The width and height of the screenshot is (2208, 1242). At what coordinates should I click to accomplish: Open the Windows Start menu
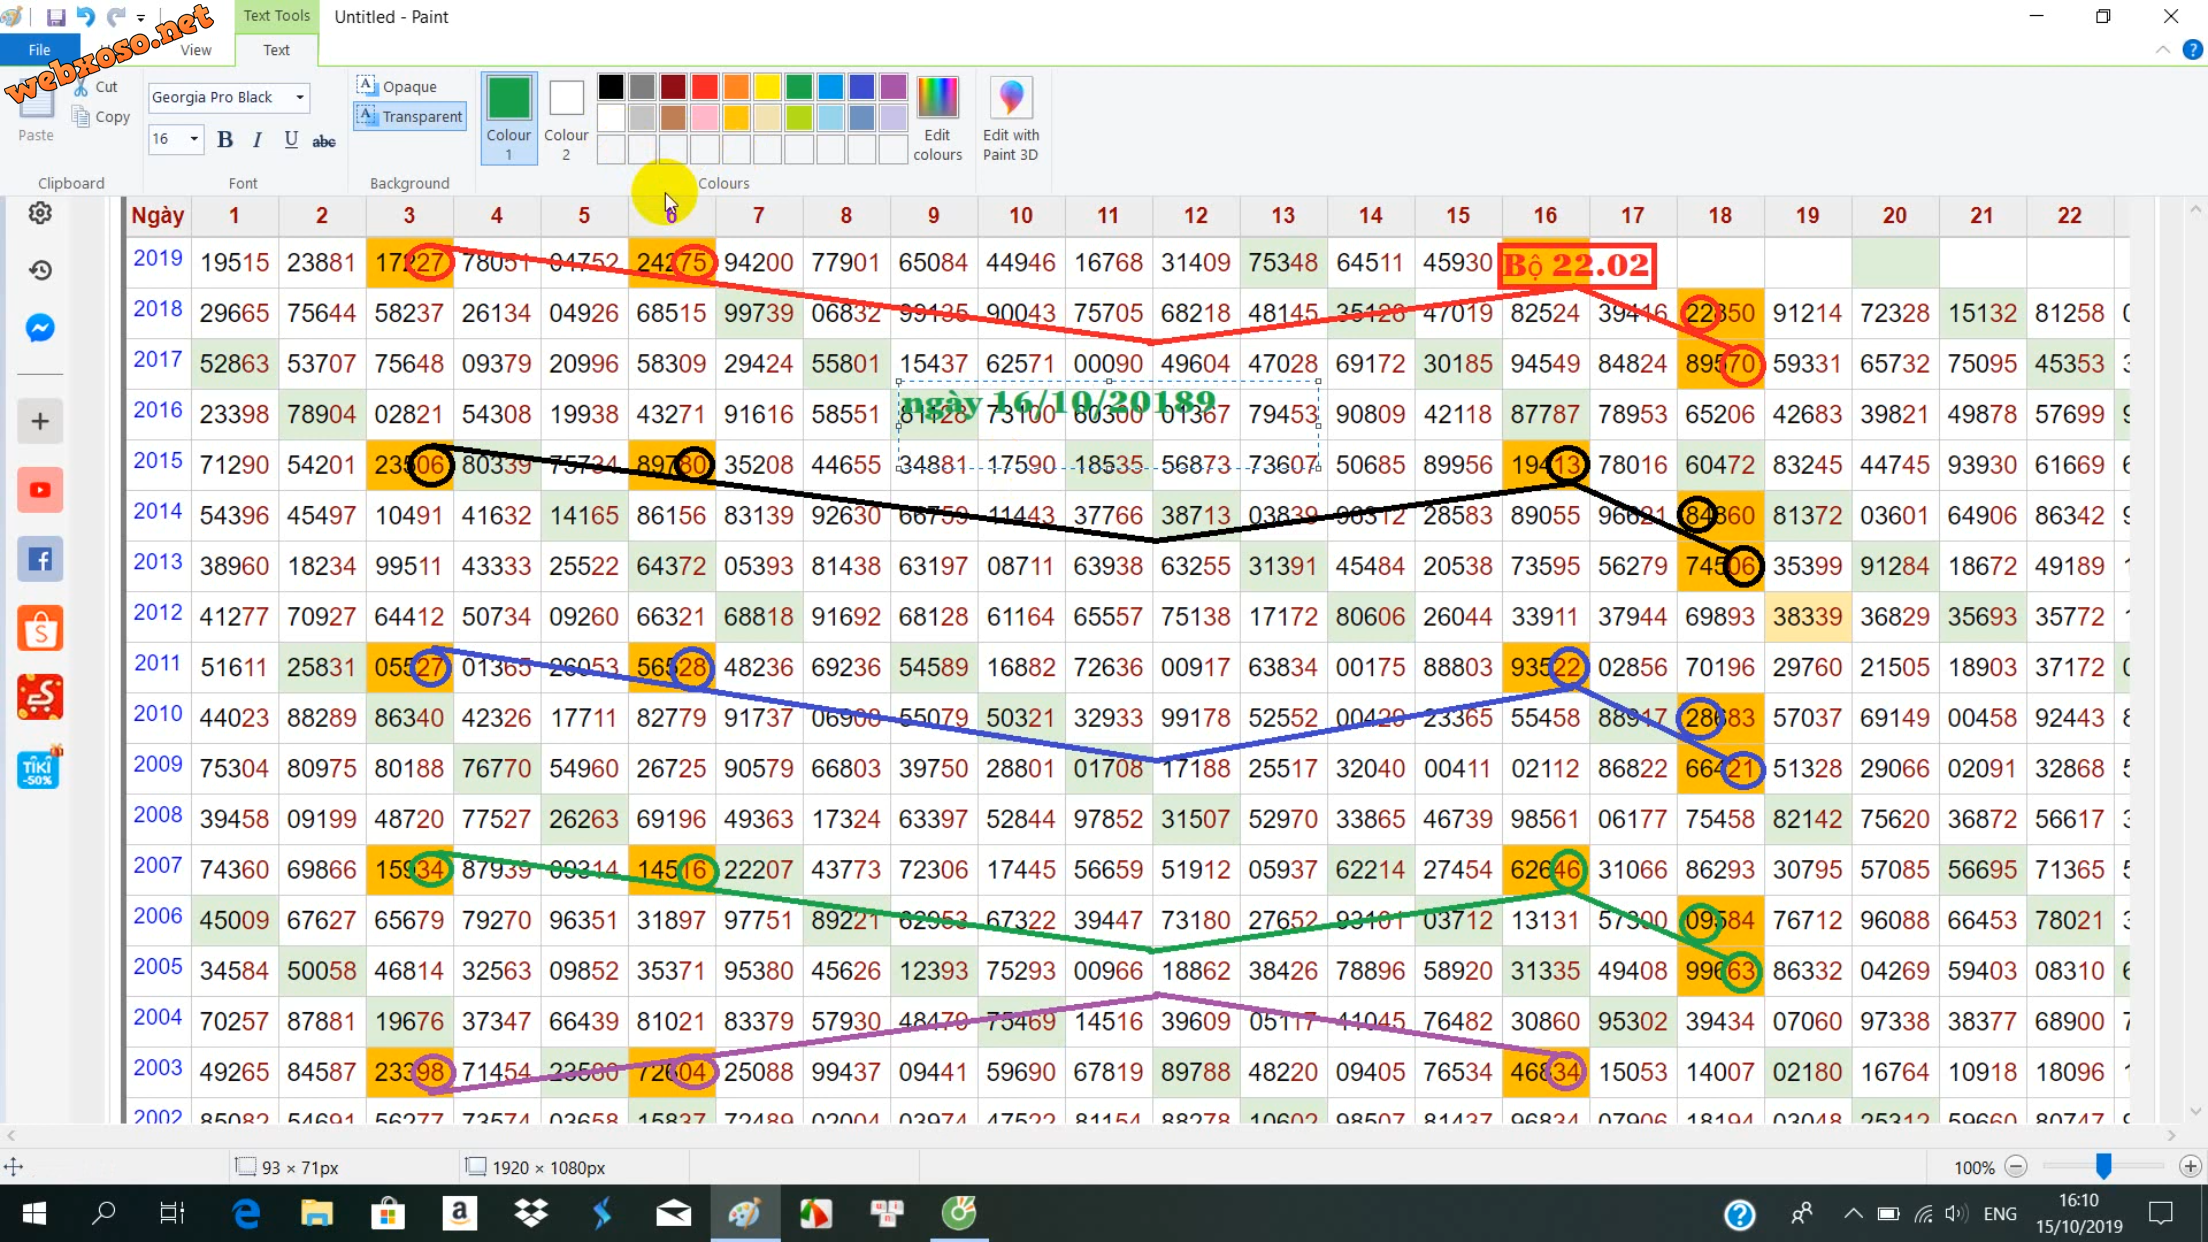[34, 1214]
